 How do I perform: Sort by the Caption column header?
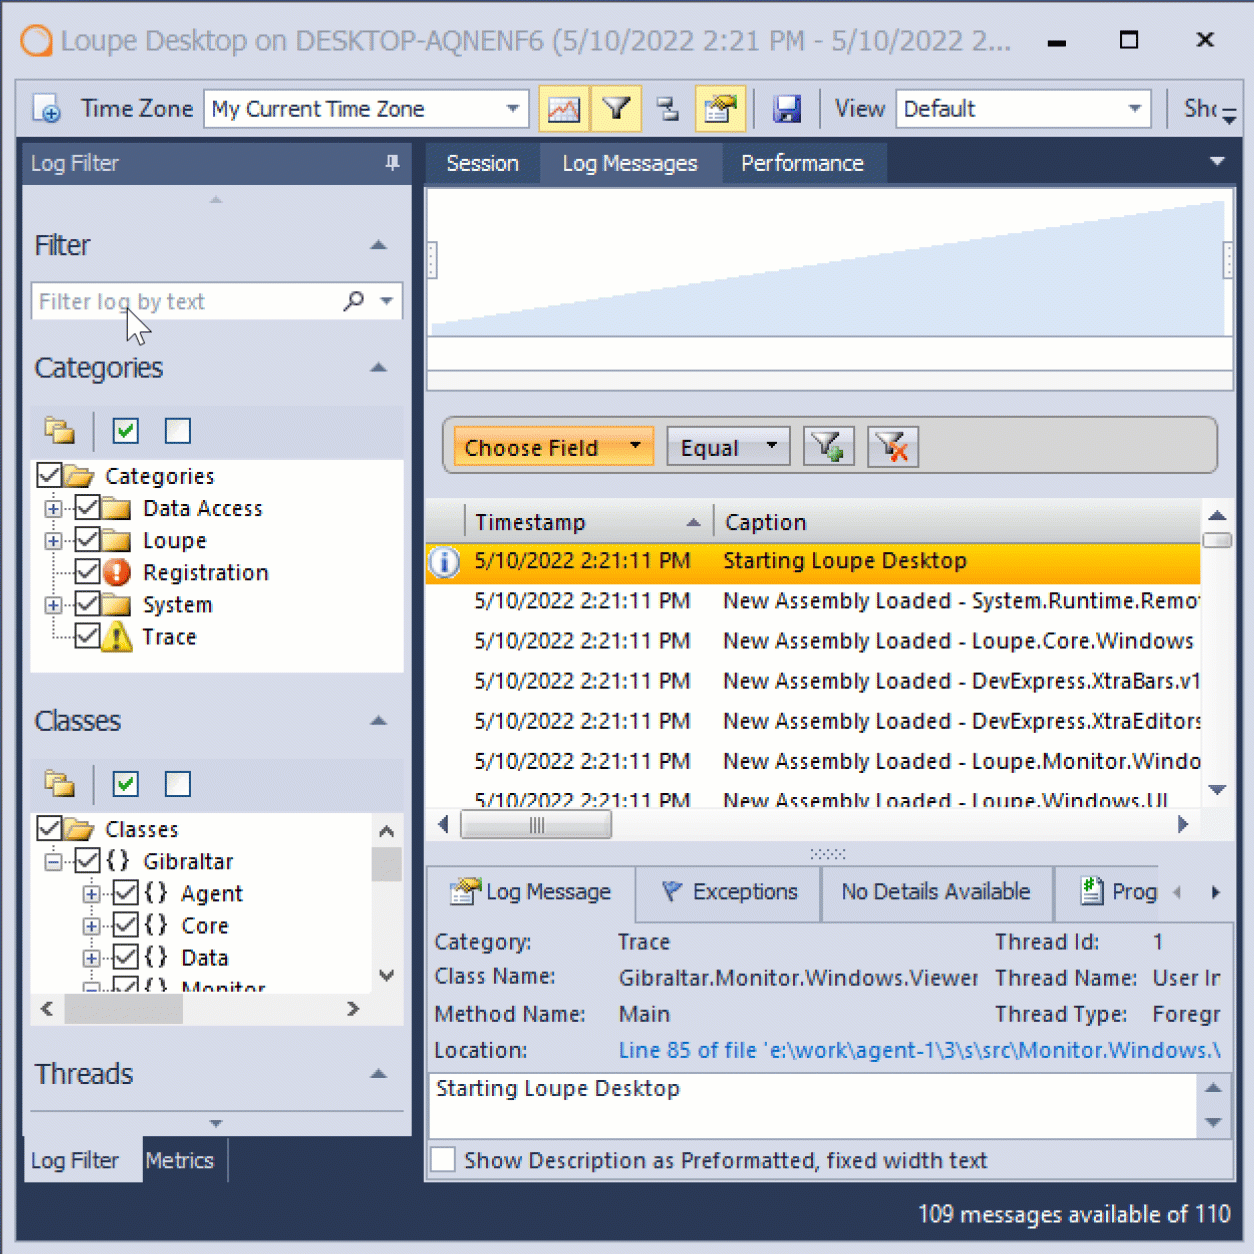957,522
